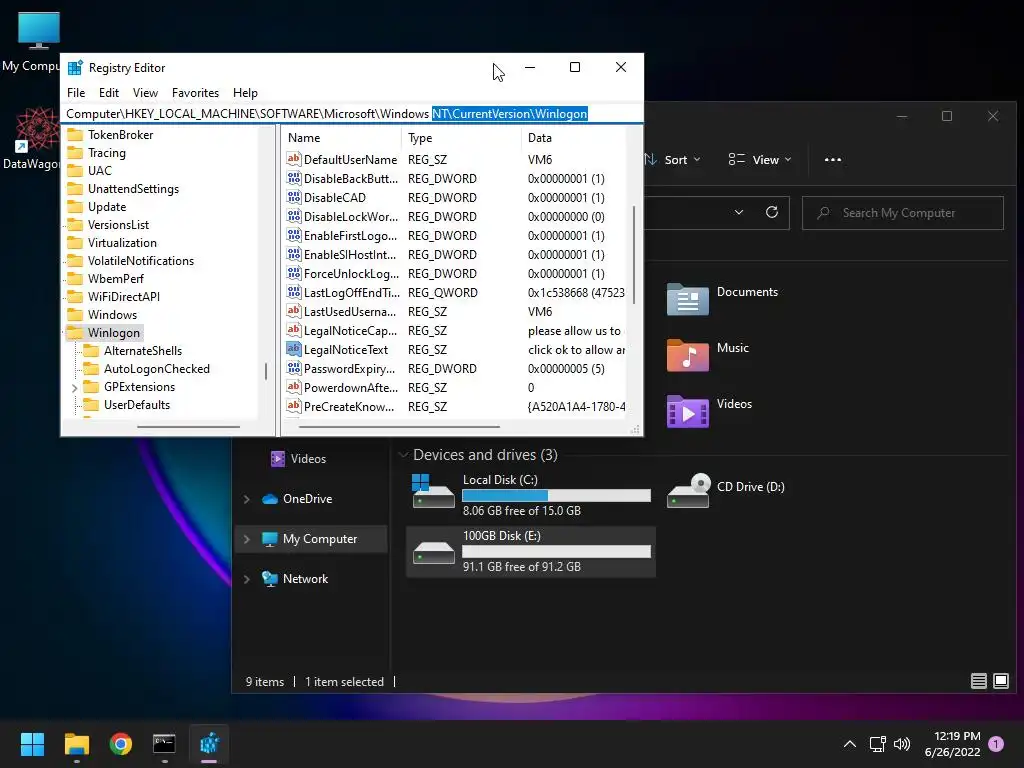This screenshot has width=1024, height=768.
Task: Click the values pane vertical scrollbar
Action: click(x=633, y=255)
